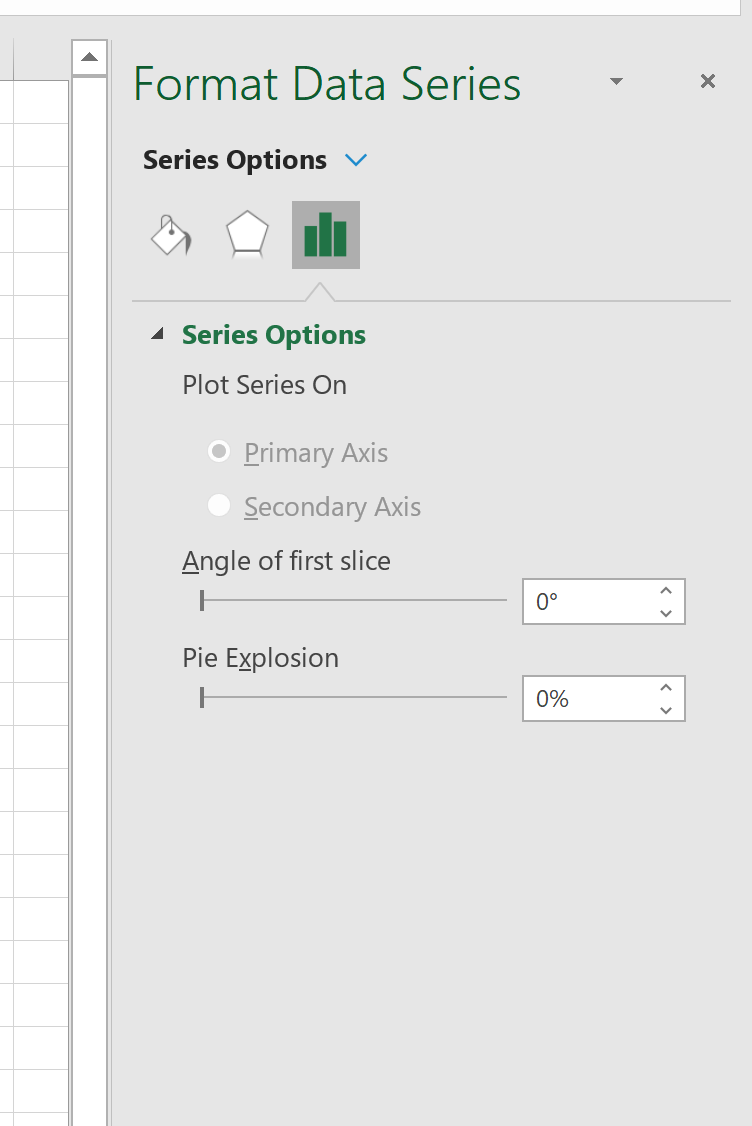
Task: Choose the Secondary Axis option
Action: point(219,505)
